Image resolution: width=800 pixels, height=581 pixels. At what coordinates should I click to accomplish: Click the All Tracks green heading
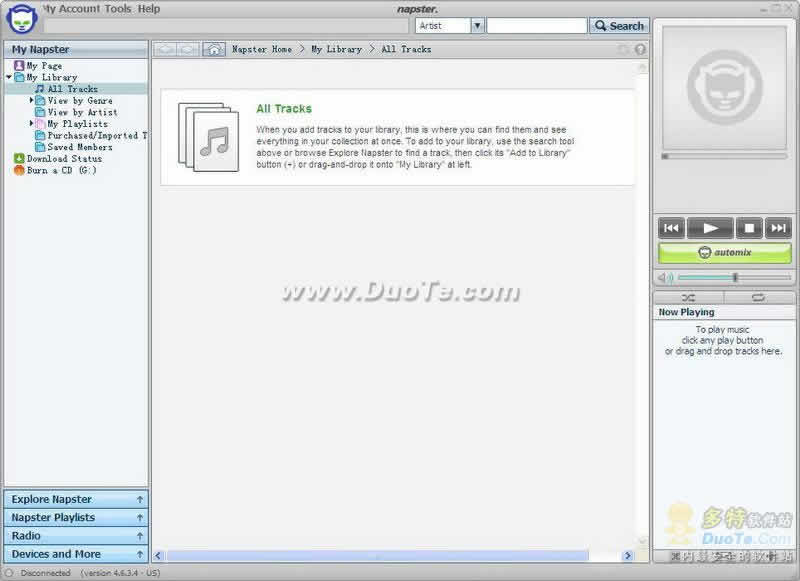pyautogui.click(x=284, y=109)
